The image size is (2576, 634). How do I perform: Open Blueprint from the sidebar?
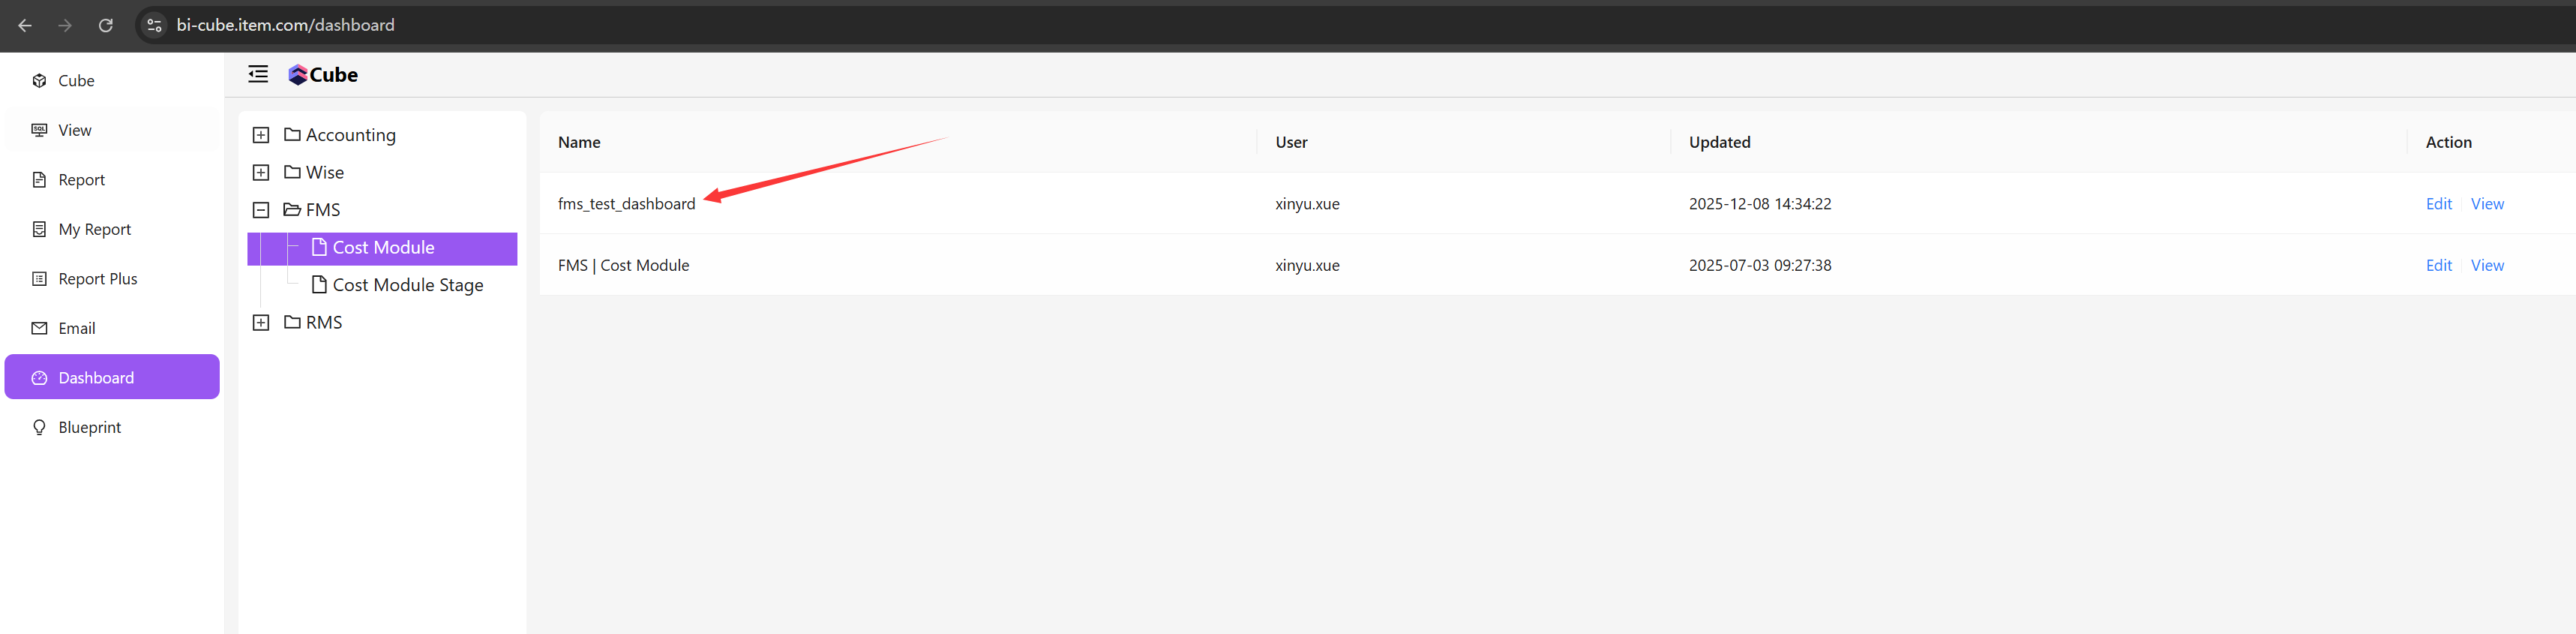point(89,427)
